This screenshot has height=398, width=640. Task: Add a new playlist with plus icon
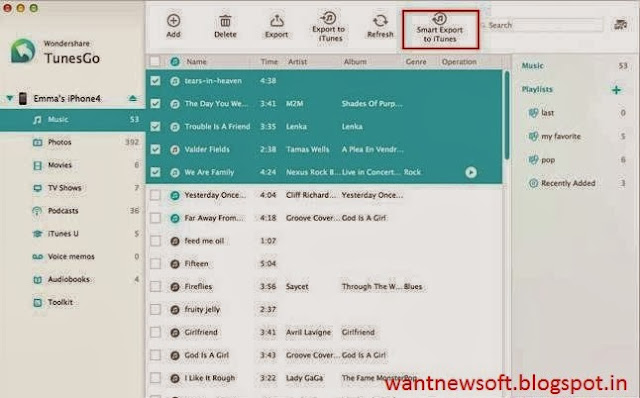[x=616, y=89]
